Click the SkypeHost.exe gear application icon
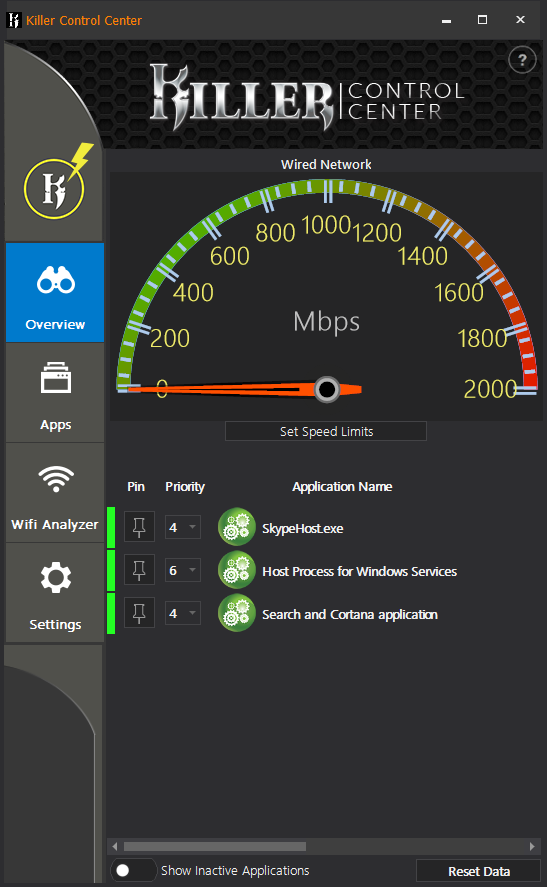547x887 pixels. [237, 527]
